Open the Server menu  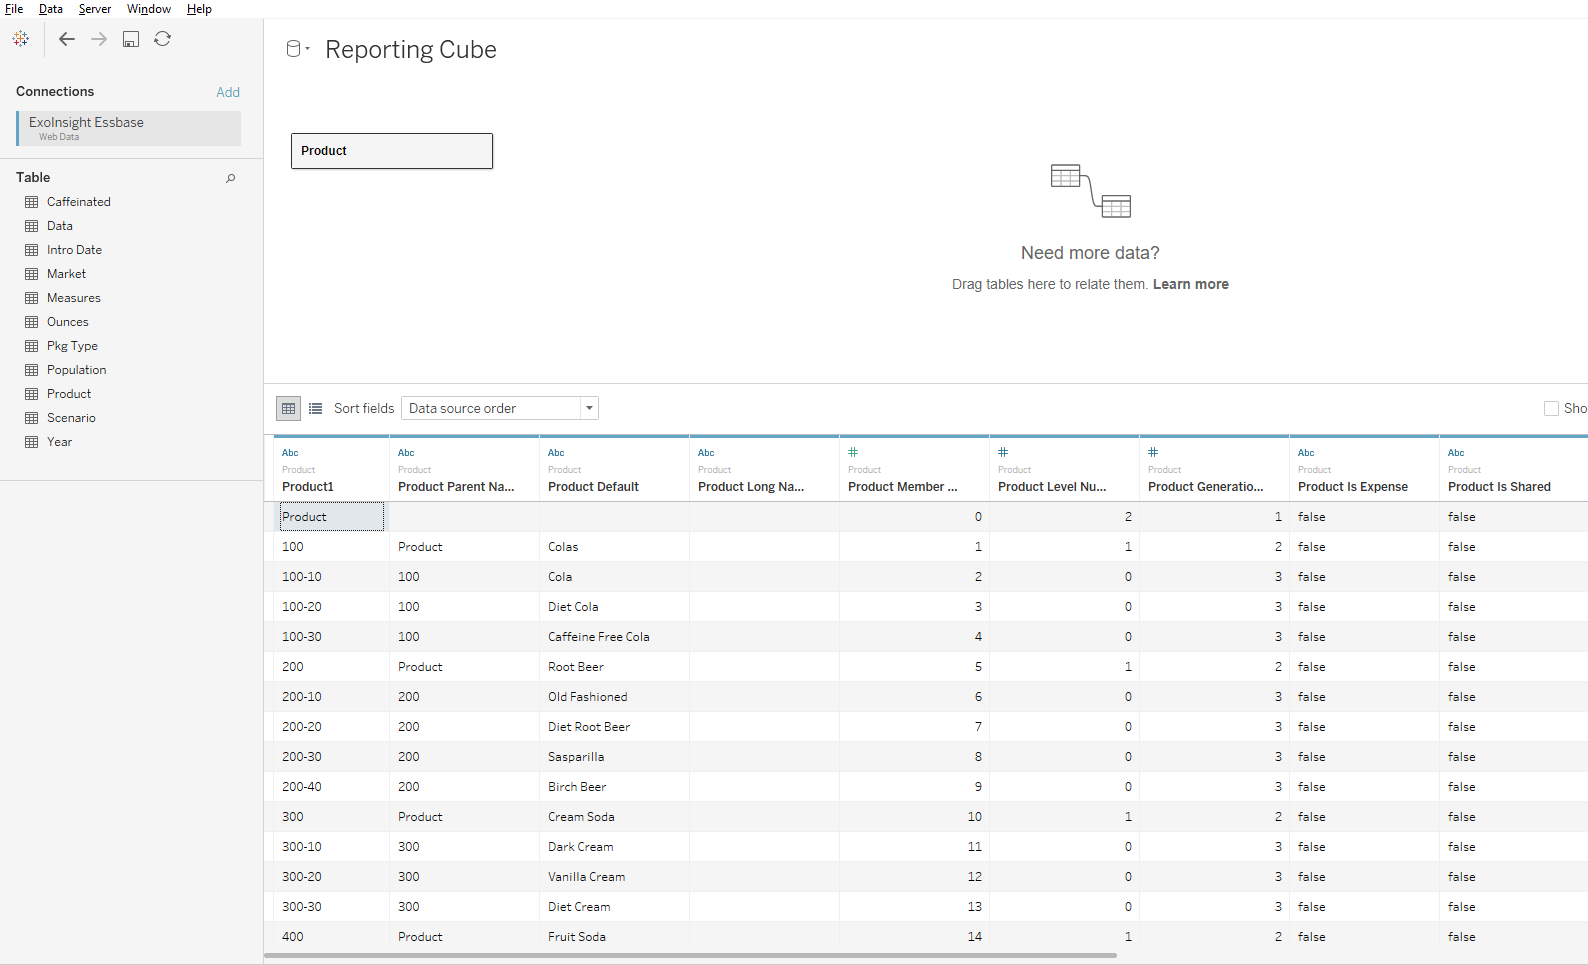[x=95, y=9]
